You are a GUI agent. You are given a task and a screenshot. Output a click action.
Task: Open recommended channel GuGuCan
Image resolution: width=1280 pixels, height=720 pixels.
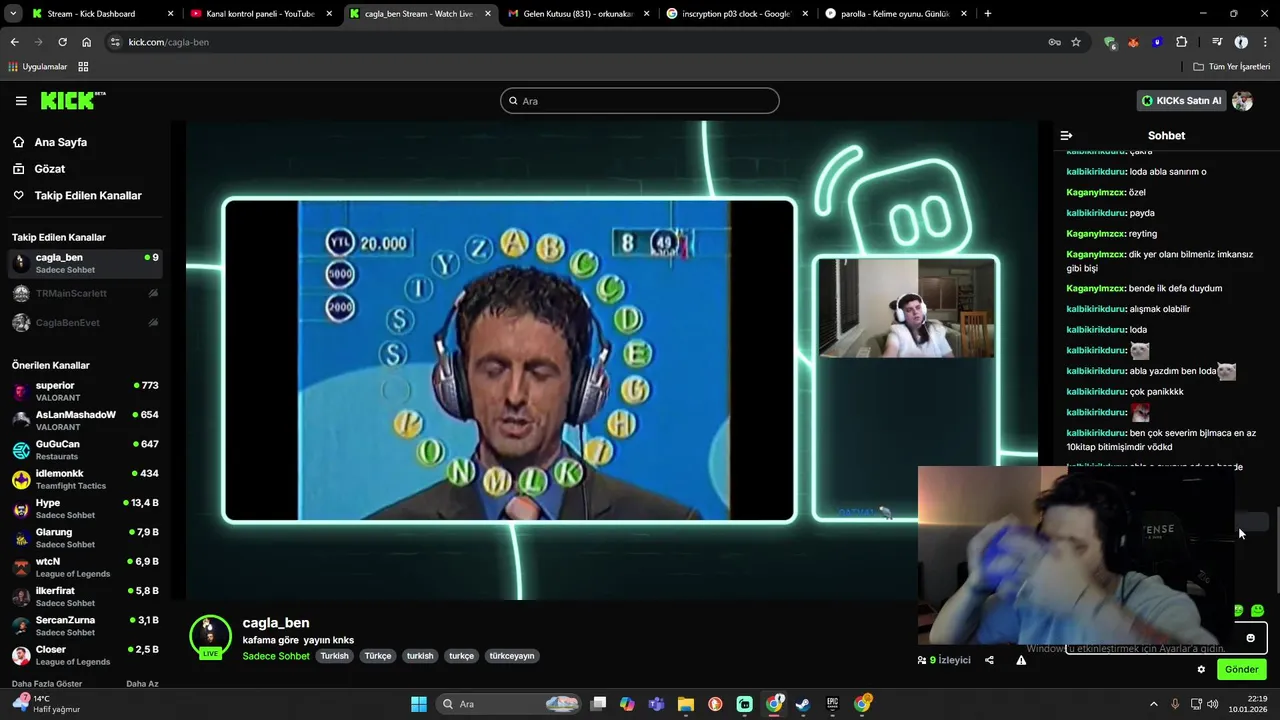pyautogui.click(x=85, y=450)
